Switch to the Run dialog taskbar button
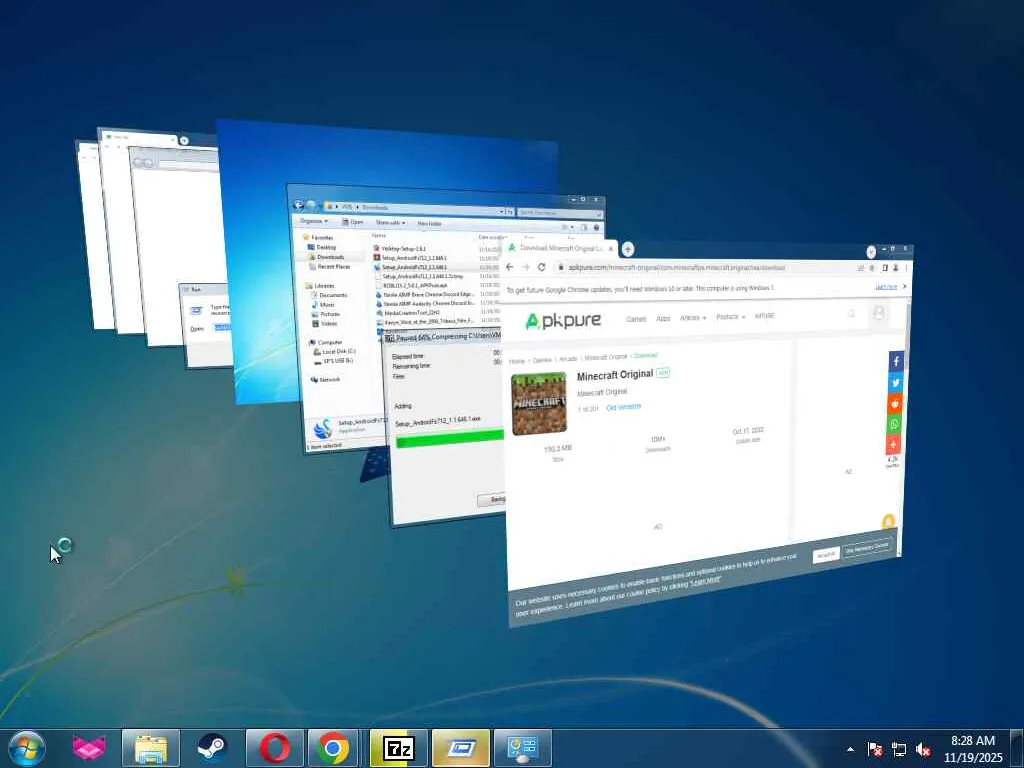The width and height of the screenshot is (1024, 768). tap(460, 748)
